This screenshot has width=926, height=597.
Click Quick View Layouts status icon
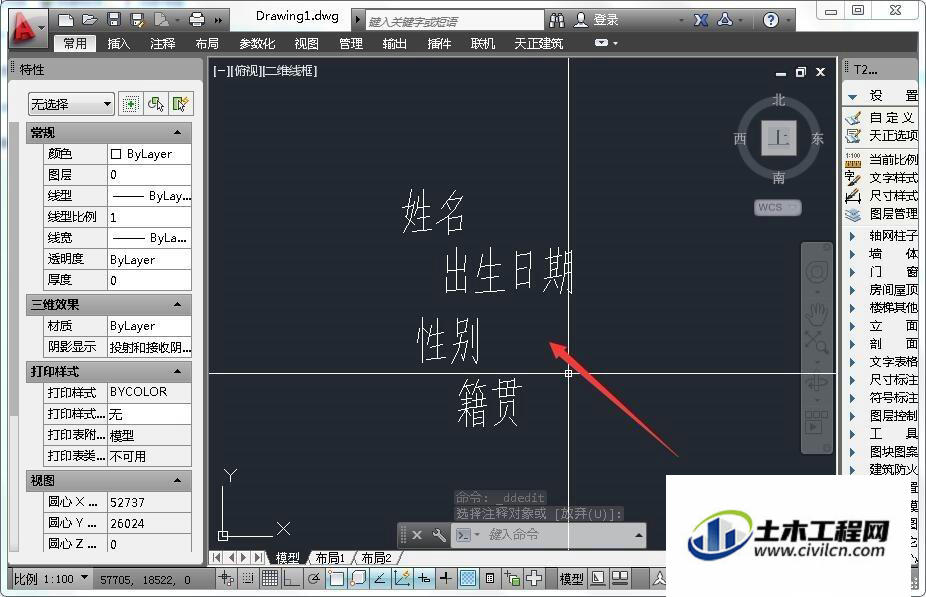click(x=598, y=579)
